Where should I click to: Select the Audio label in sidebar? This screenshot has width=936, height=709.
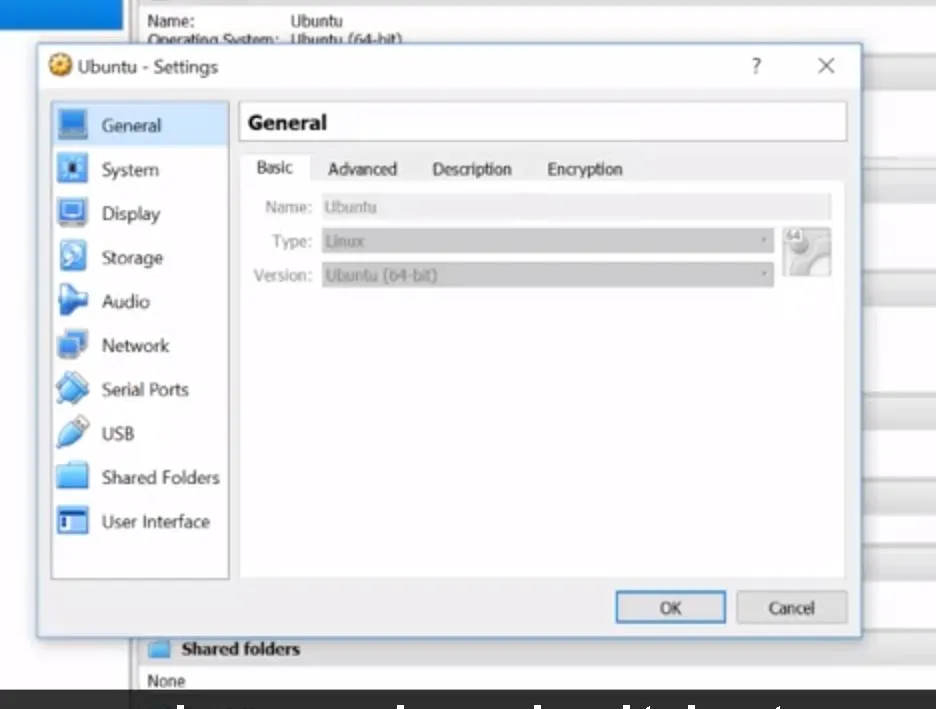(125, 301)
